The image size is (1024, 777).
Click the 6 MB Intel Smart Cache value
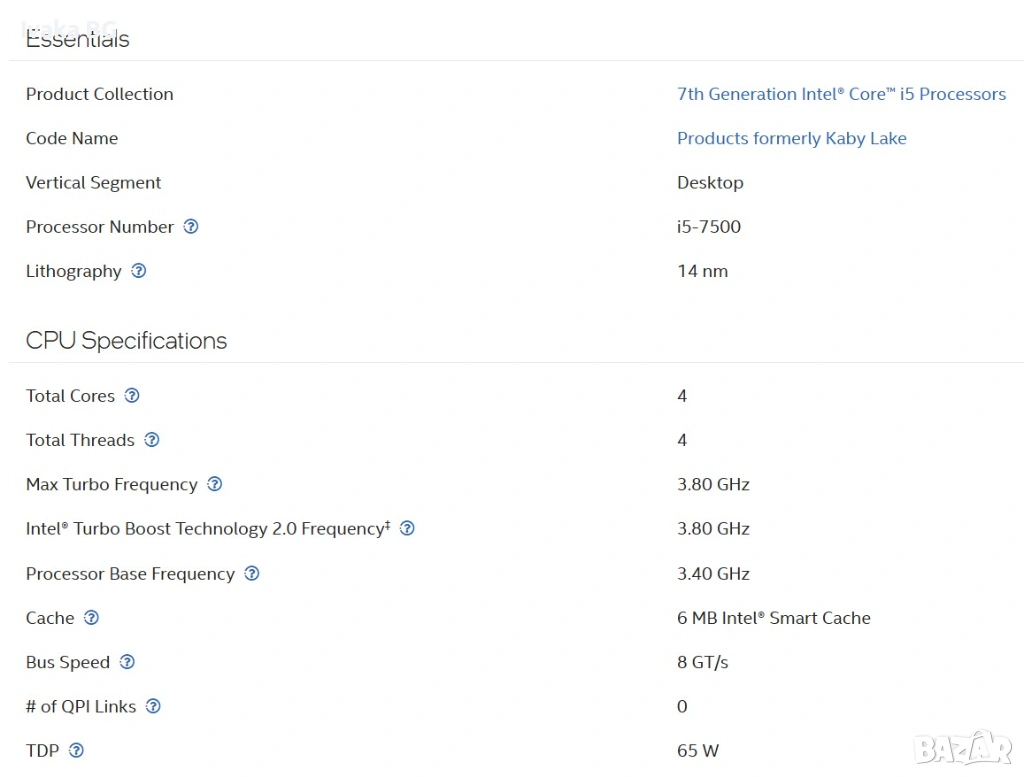click(773, 618)
